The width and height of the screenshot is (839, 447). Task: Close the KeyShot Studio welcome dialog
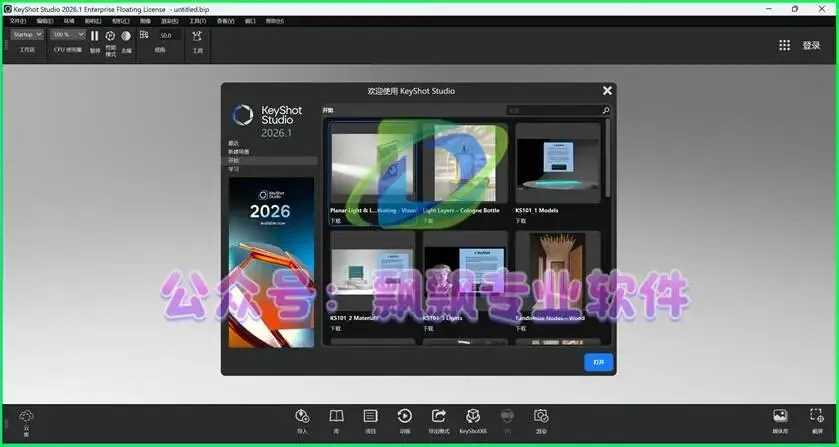coord(607,91)
